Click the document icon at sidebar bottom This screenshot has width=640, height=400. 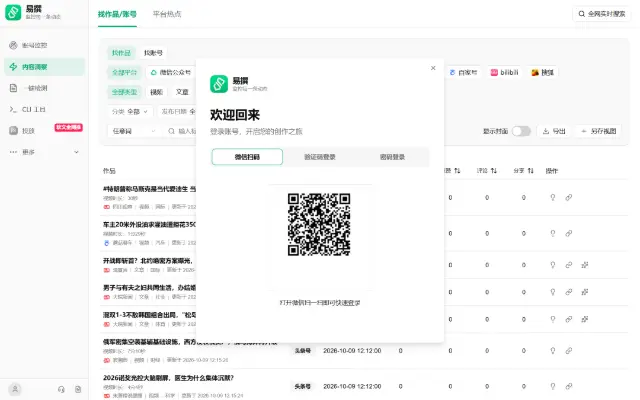(x=78, y=389)
